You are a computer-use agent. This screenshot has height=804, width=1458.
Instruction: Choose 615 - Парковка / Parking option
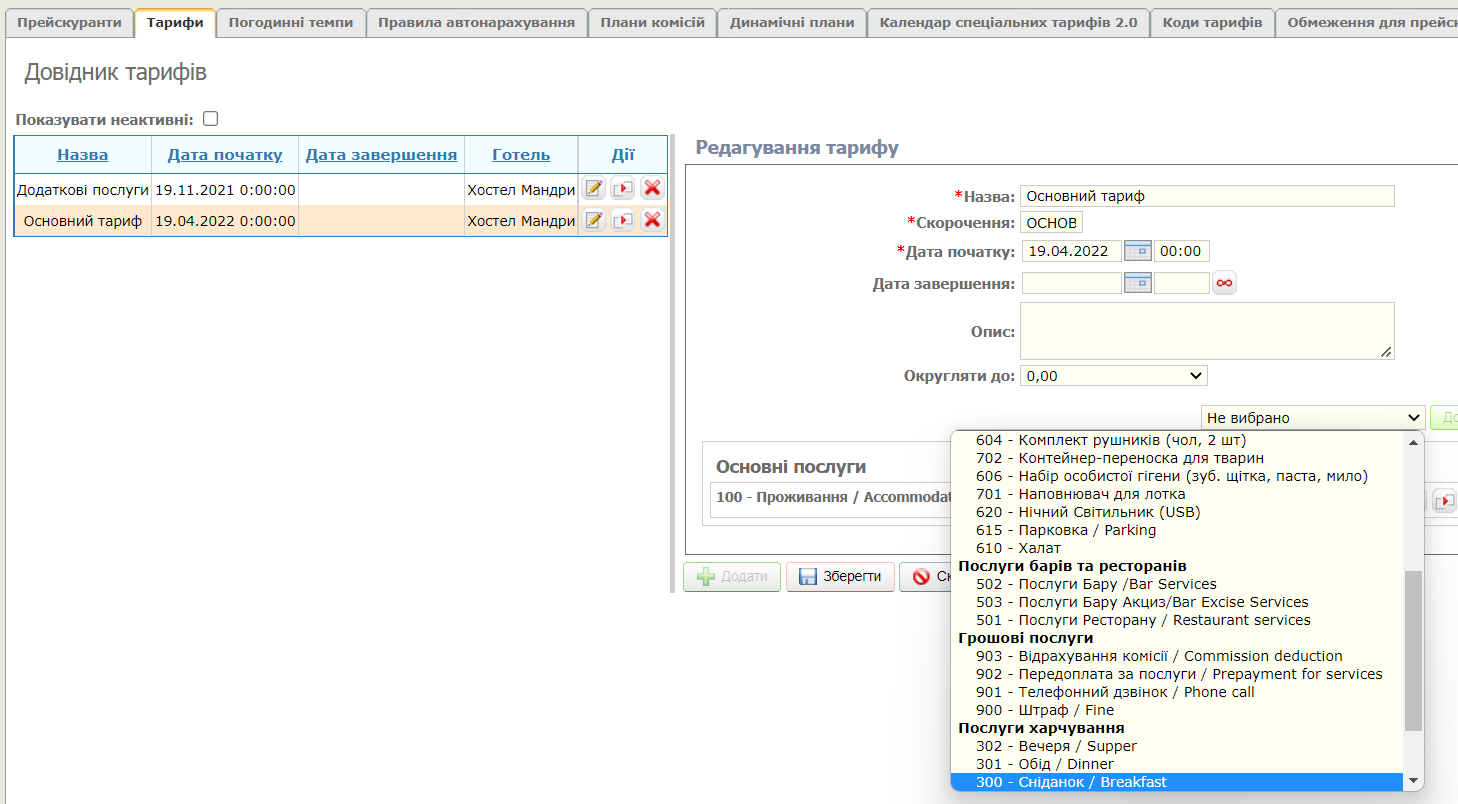point(1066,530)
